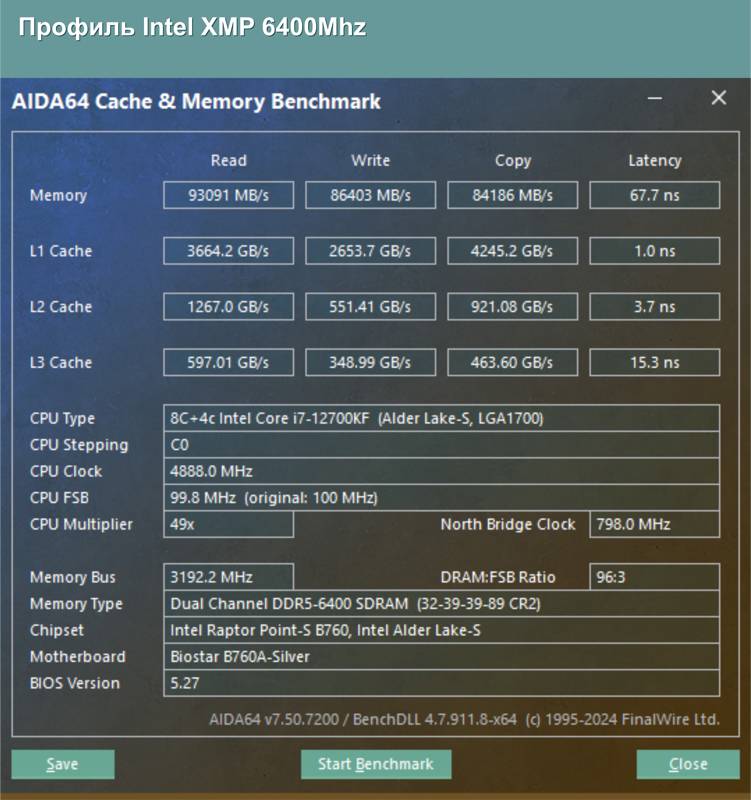Click Memory Bus value 3192.2 MHz
The height and width of the screenshot is (800, 751).
click(x=229, y=577)
